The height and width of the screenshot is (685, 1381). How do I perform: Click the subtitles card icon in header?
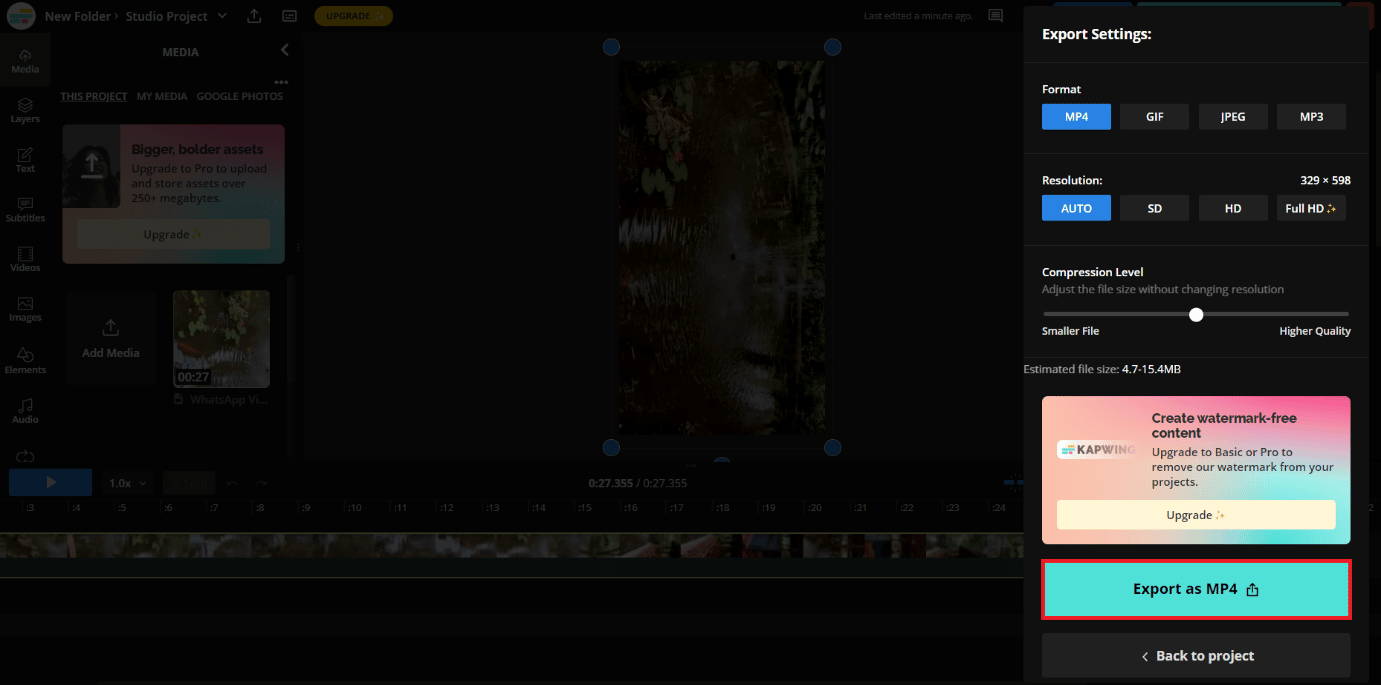tap(289, 16)
